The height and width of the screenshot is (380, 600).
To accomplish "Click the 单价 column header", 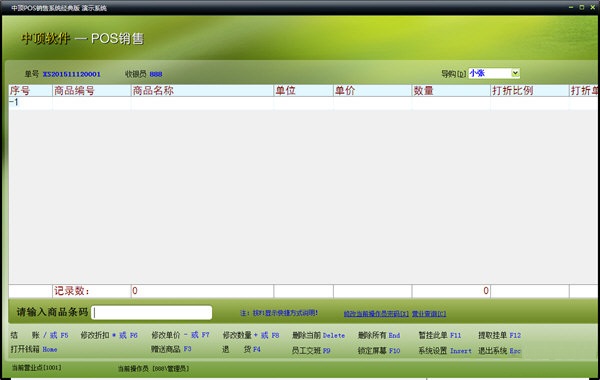I will (373, 91).
